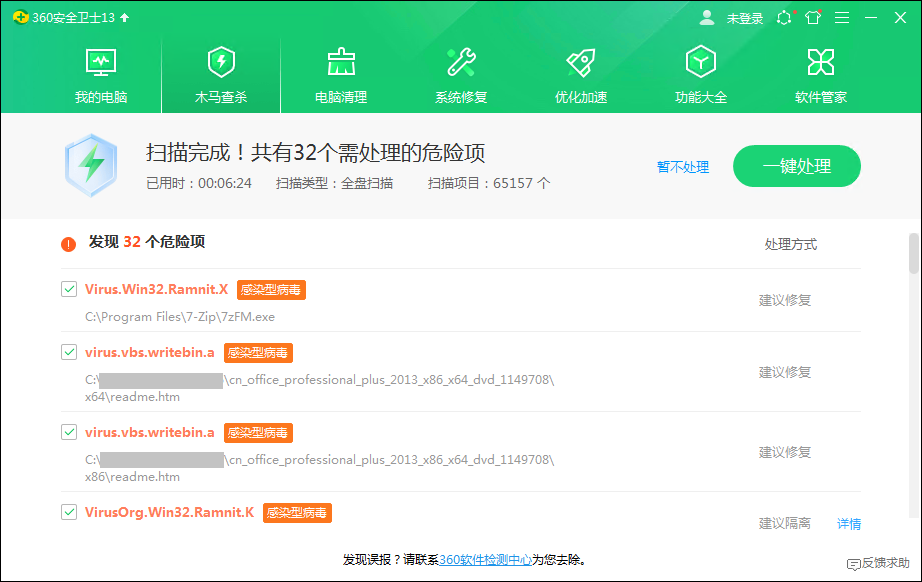Viewport: 922px width, 582px height.
Task: Uncheck the Virus.Win32.Ramnit.X threat
Action: point(69,289)
